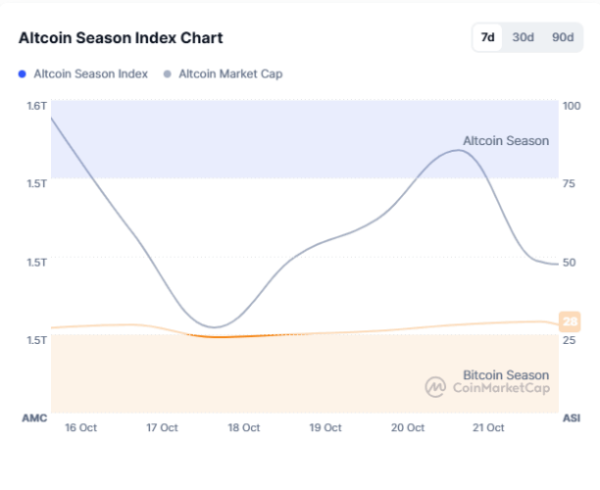Click the CoinMarketCap logo icon

pos(435,386)
